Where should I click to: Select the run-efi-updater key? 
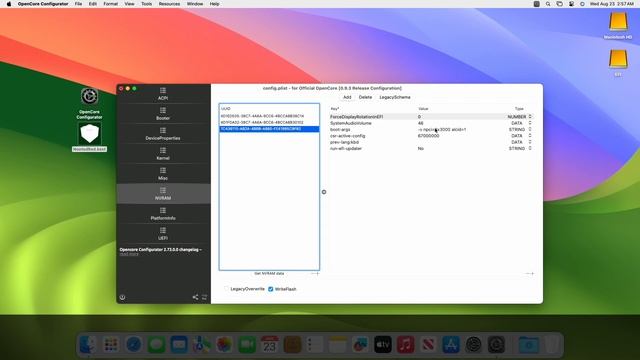(x=346, y=149)
